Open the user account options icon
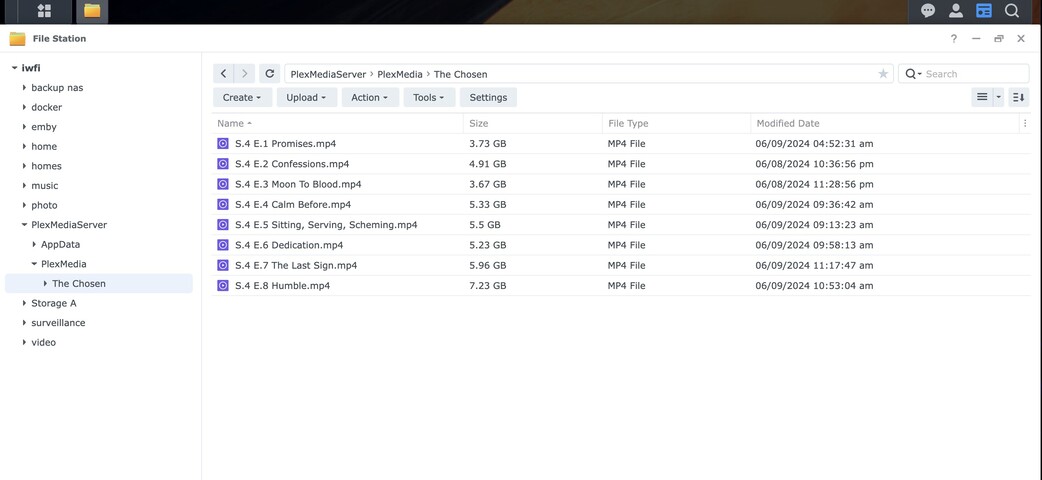This screenshot has height=480, width=1042. 956,11
